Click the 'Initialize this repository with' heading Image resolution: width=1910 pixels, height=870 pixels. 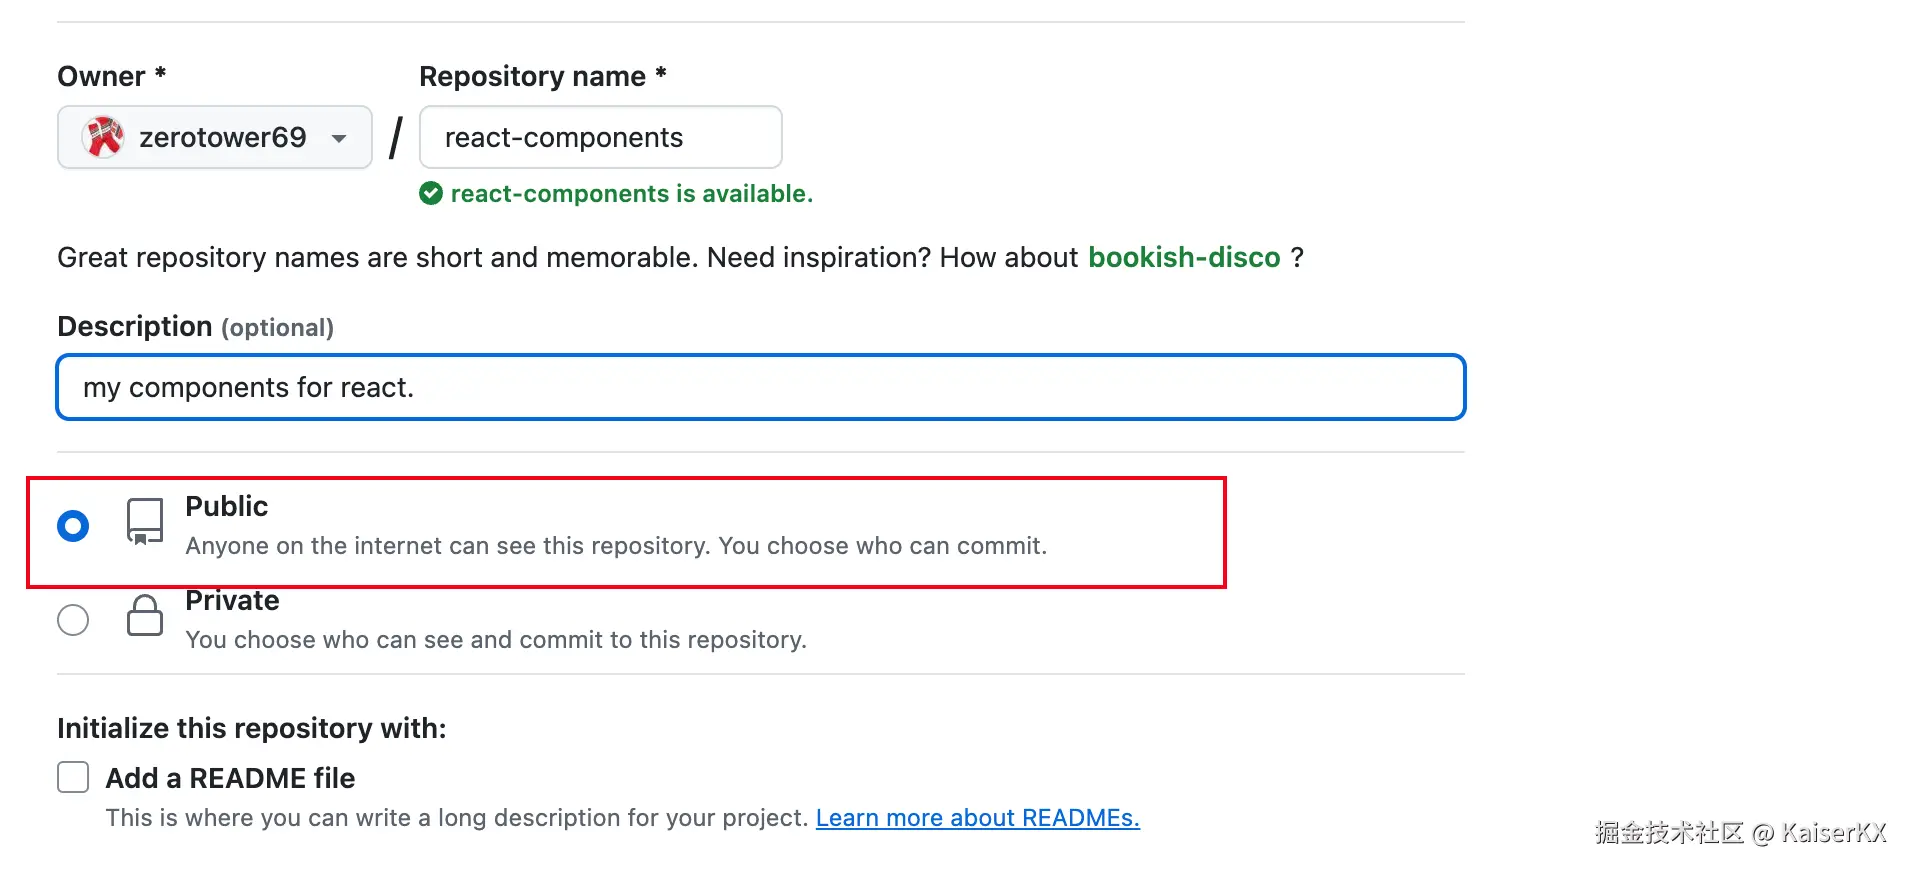pos(251,728)
